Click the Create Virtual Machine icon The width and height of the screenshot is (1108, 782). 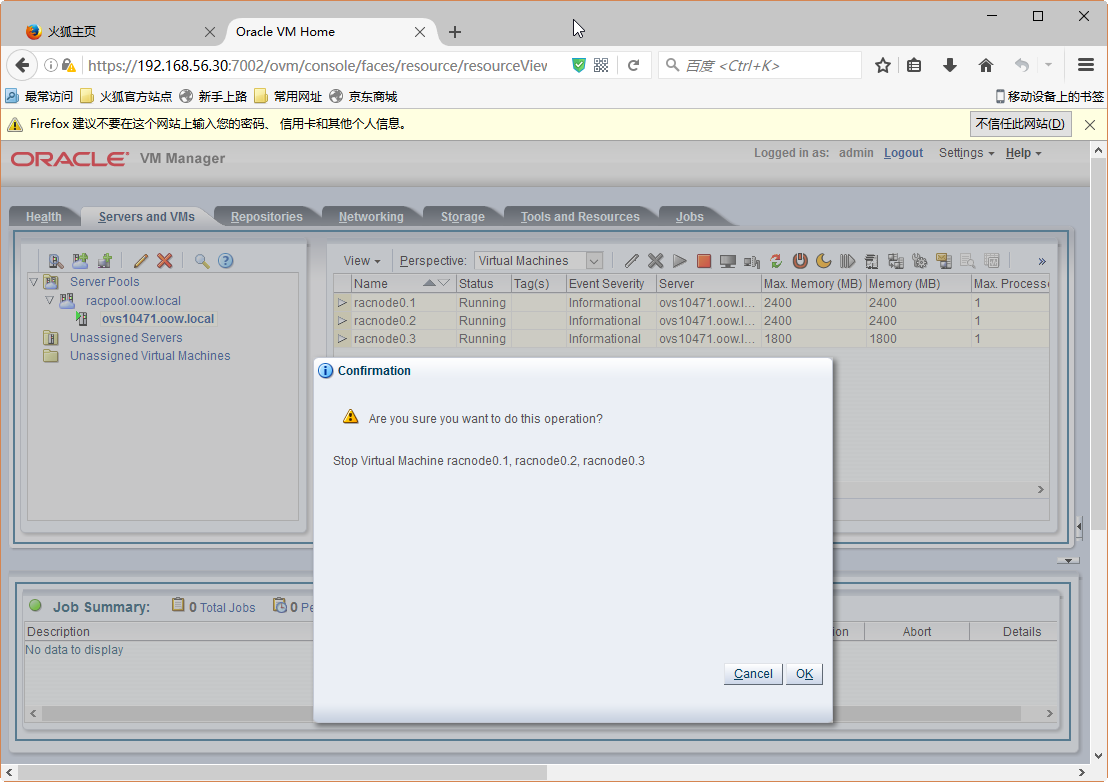(105, 261)
